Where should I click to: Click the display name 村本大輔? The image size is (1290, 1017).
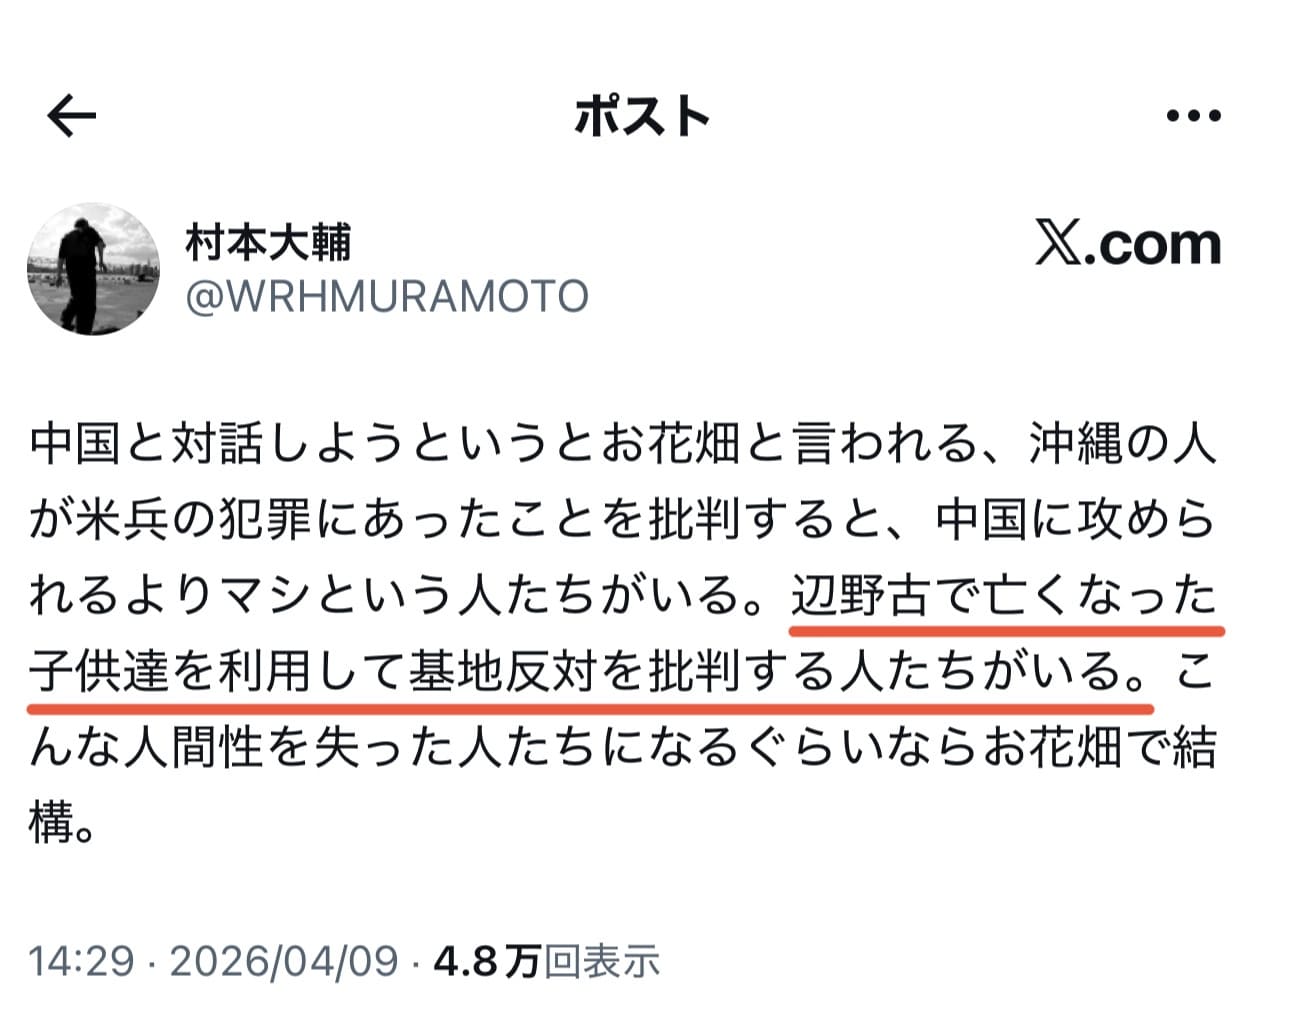pyautogui.click(x=269, y=242)
